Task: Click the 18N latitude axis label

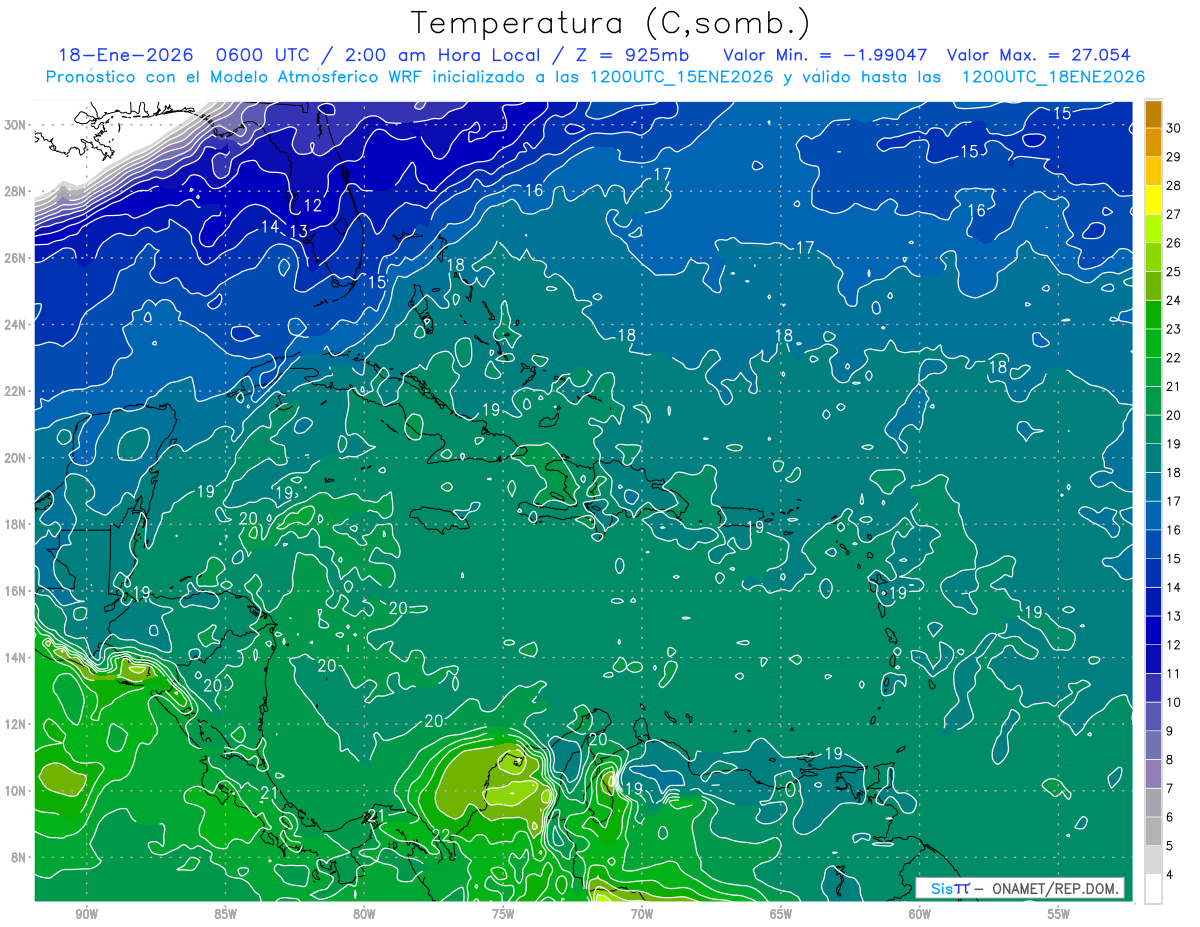Action: tap(16, 524)
